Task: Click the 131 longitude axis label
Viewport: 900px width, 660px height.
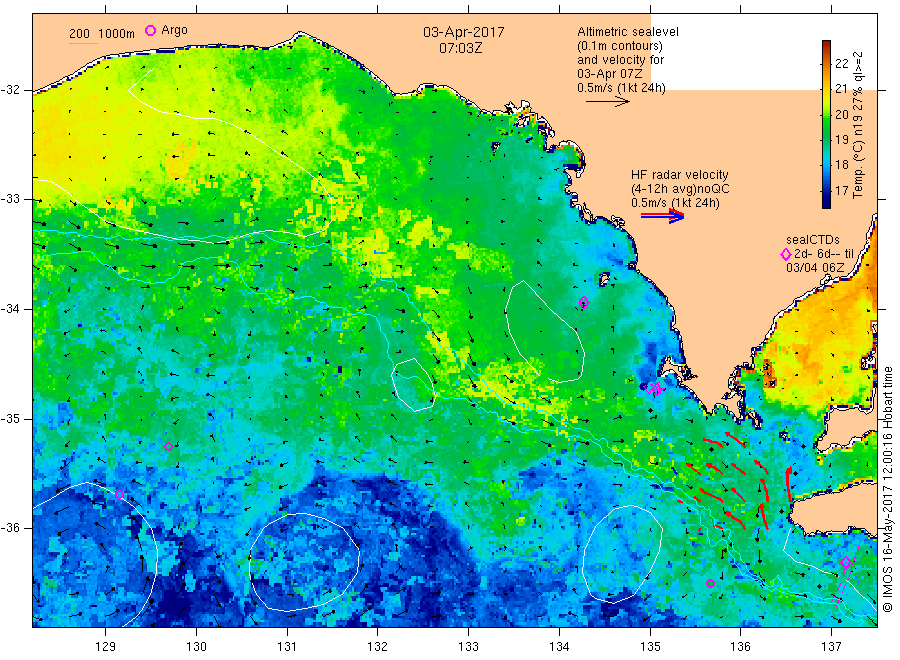Action: [287, 647]
